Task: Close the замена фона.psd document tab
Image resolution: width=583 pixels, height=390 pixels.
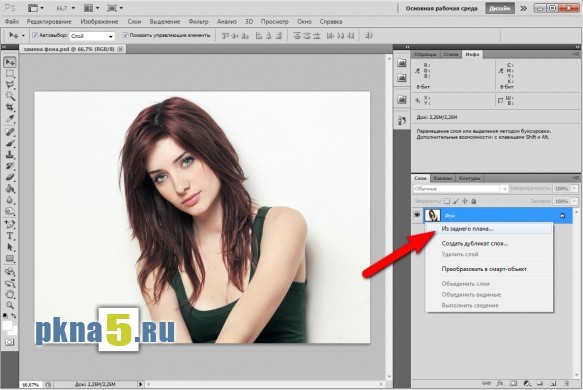Action: tap(120, 49)
